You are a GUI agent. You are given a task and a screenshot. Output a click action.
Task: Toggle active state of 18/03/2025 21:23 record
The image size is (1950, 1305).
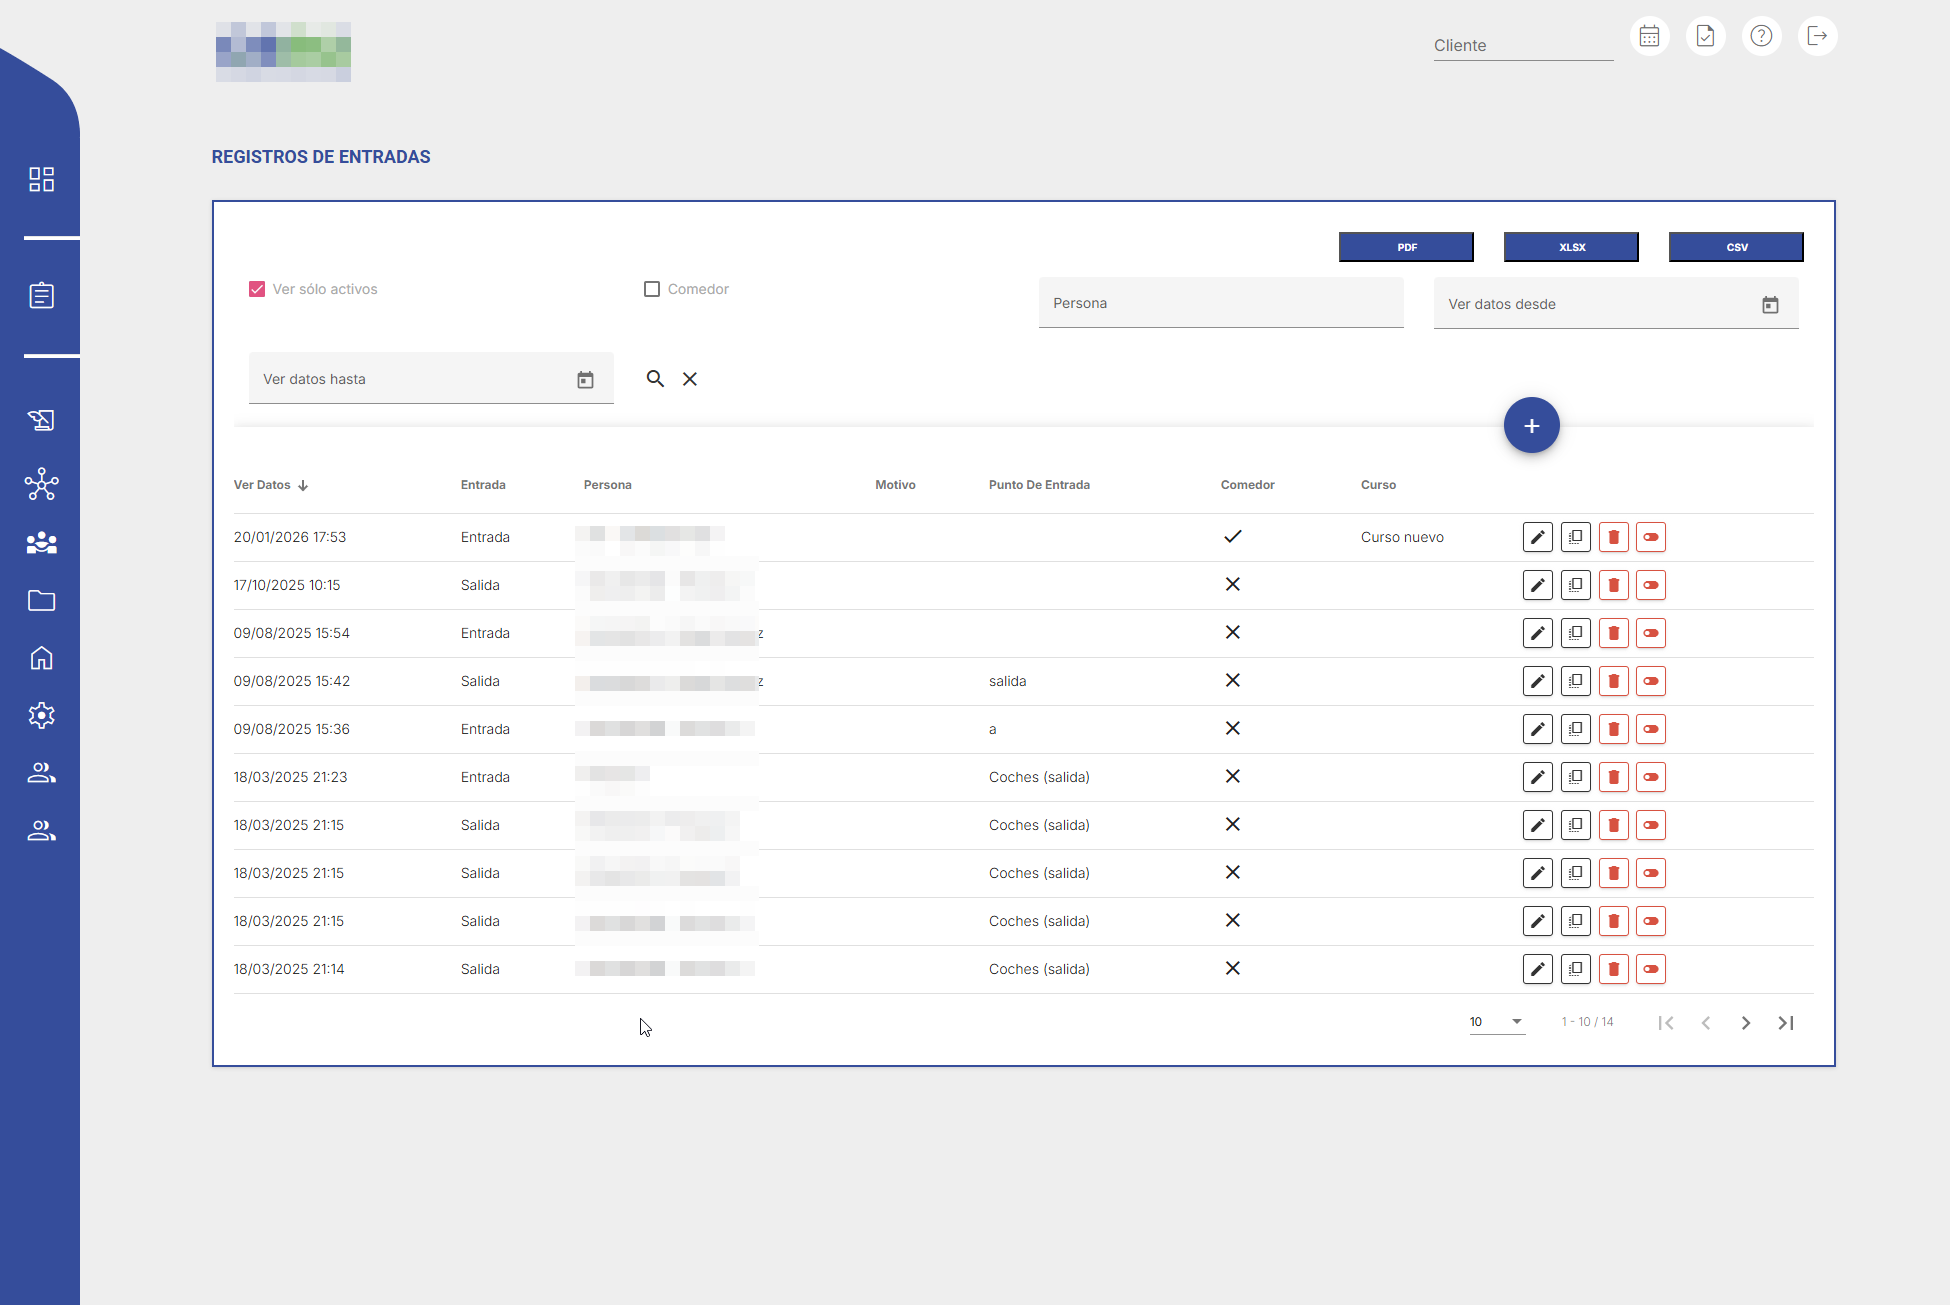click(x=1651, y=777)
